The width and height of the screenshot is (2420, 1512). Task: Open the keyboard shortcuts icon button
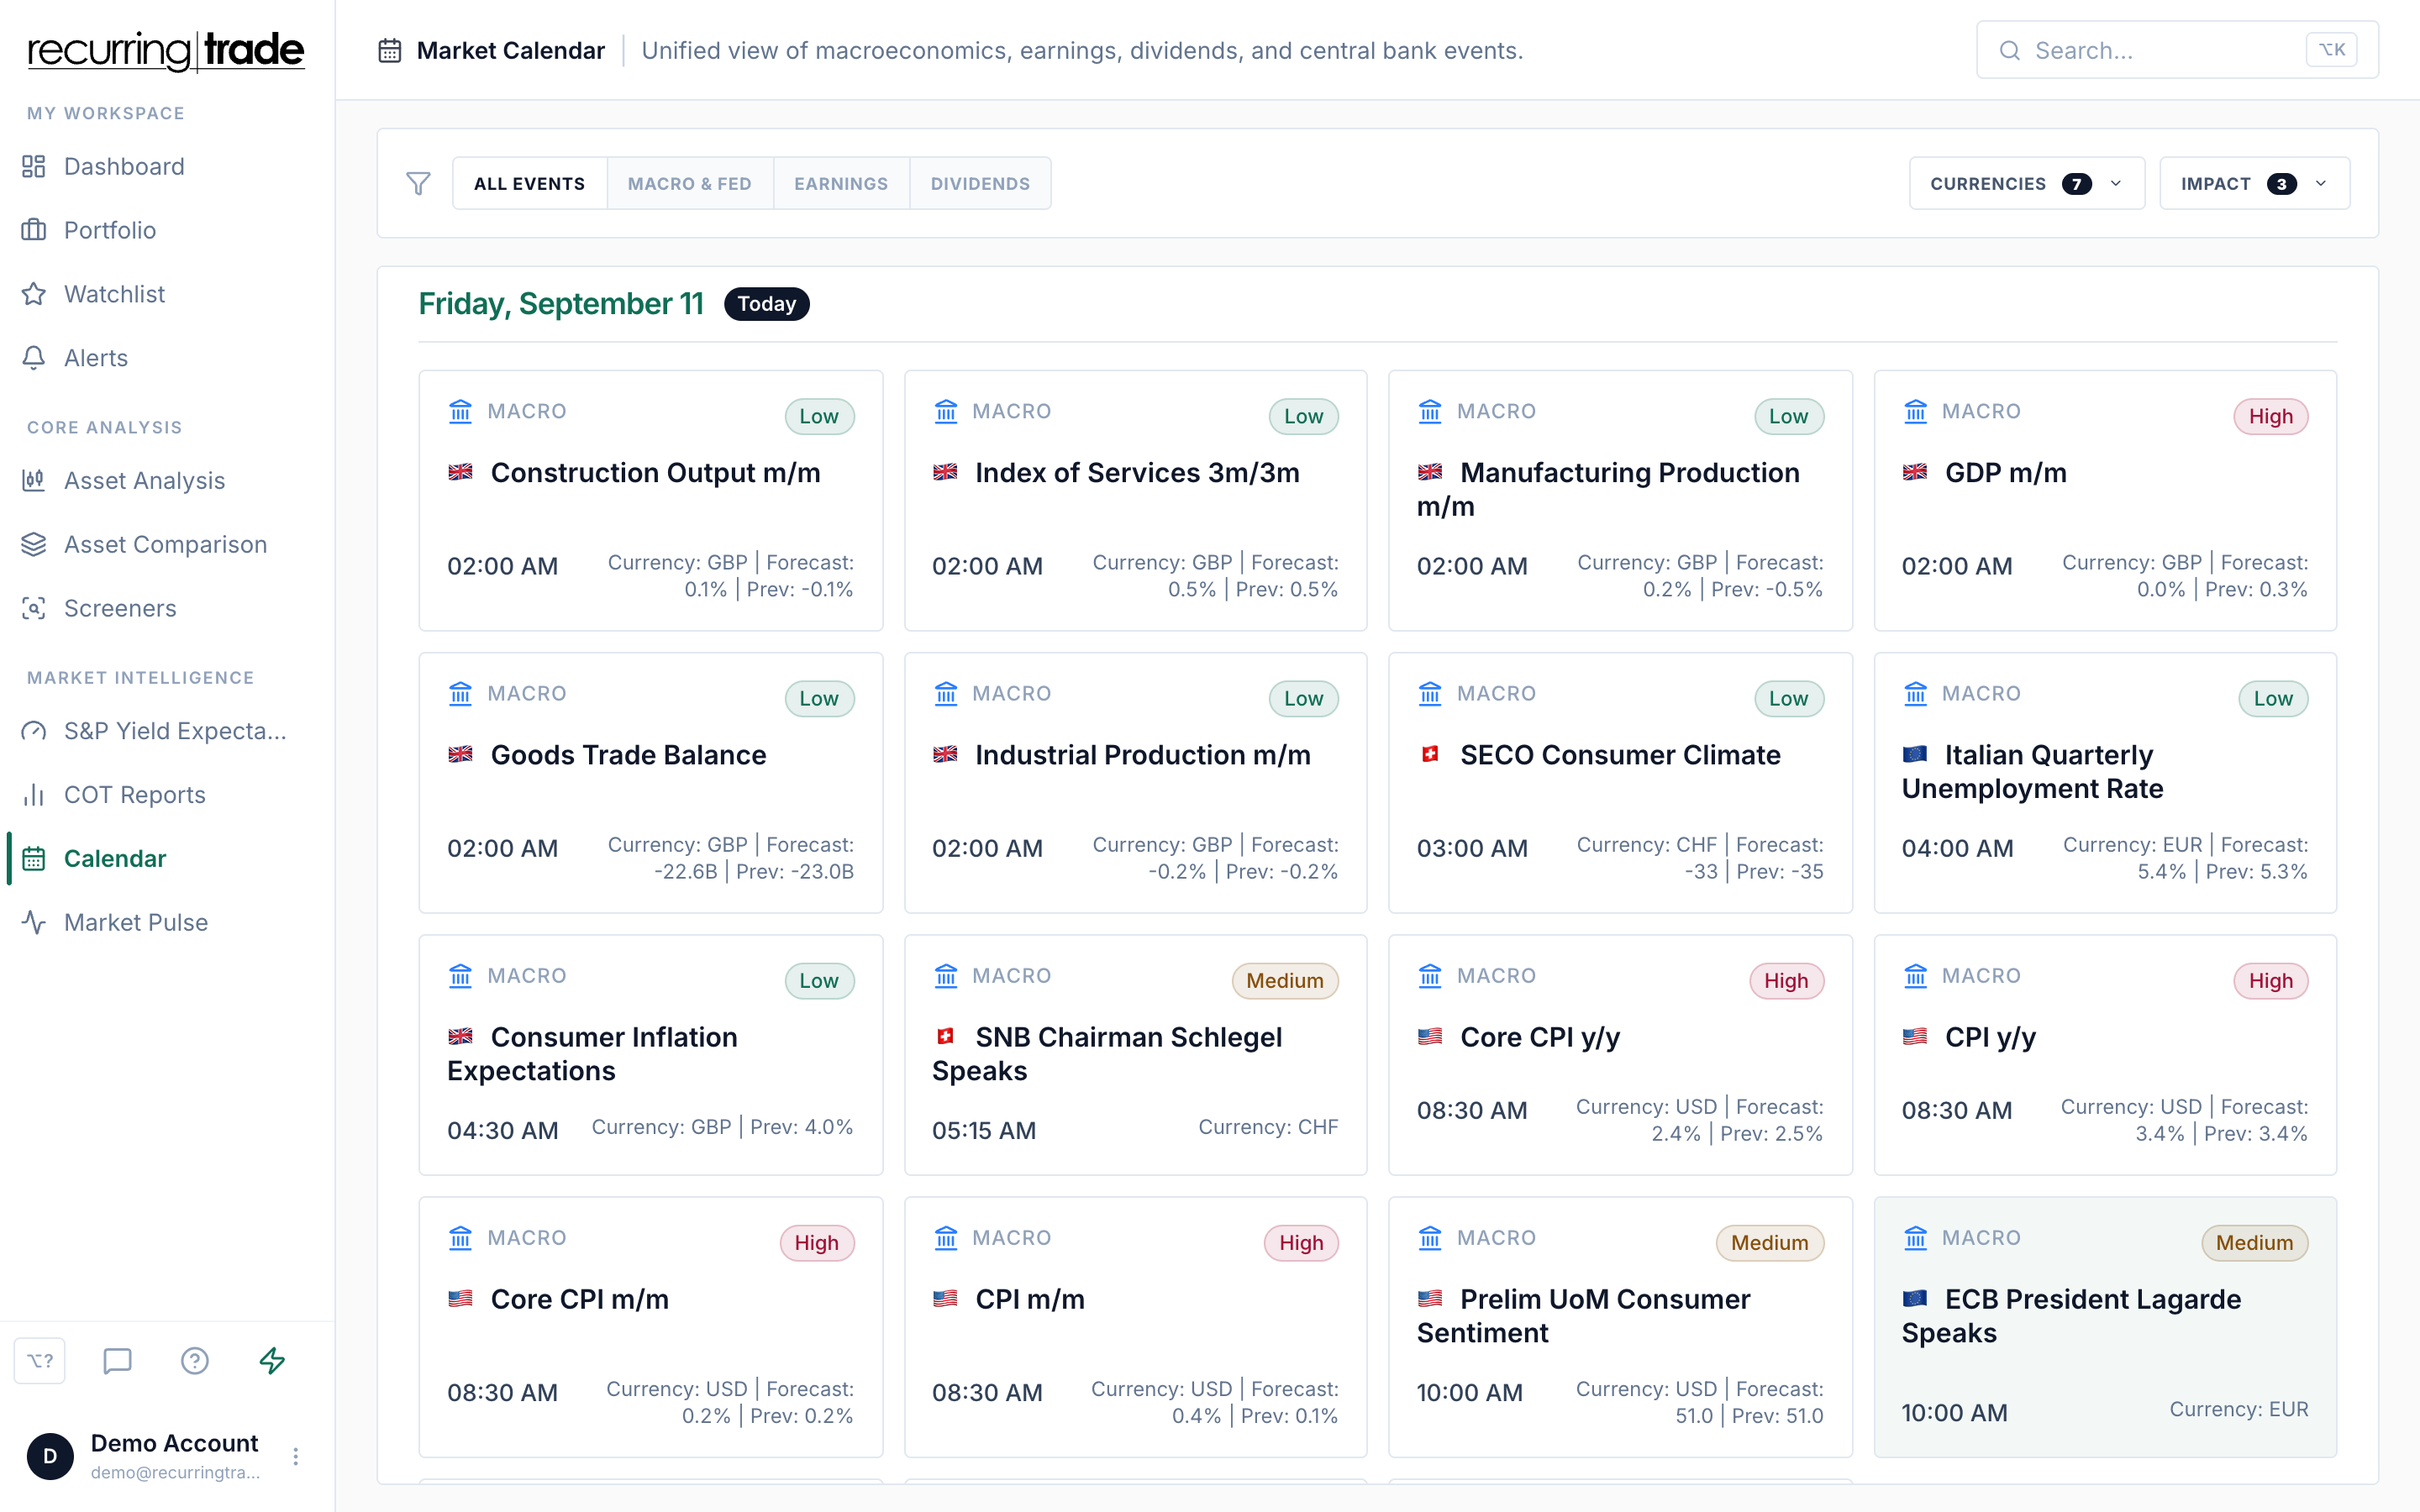pos(40,1360)
